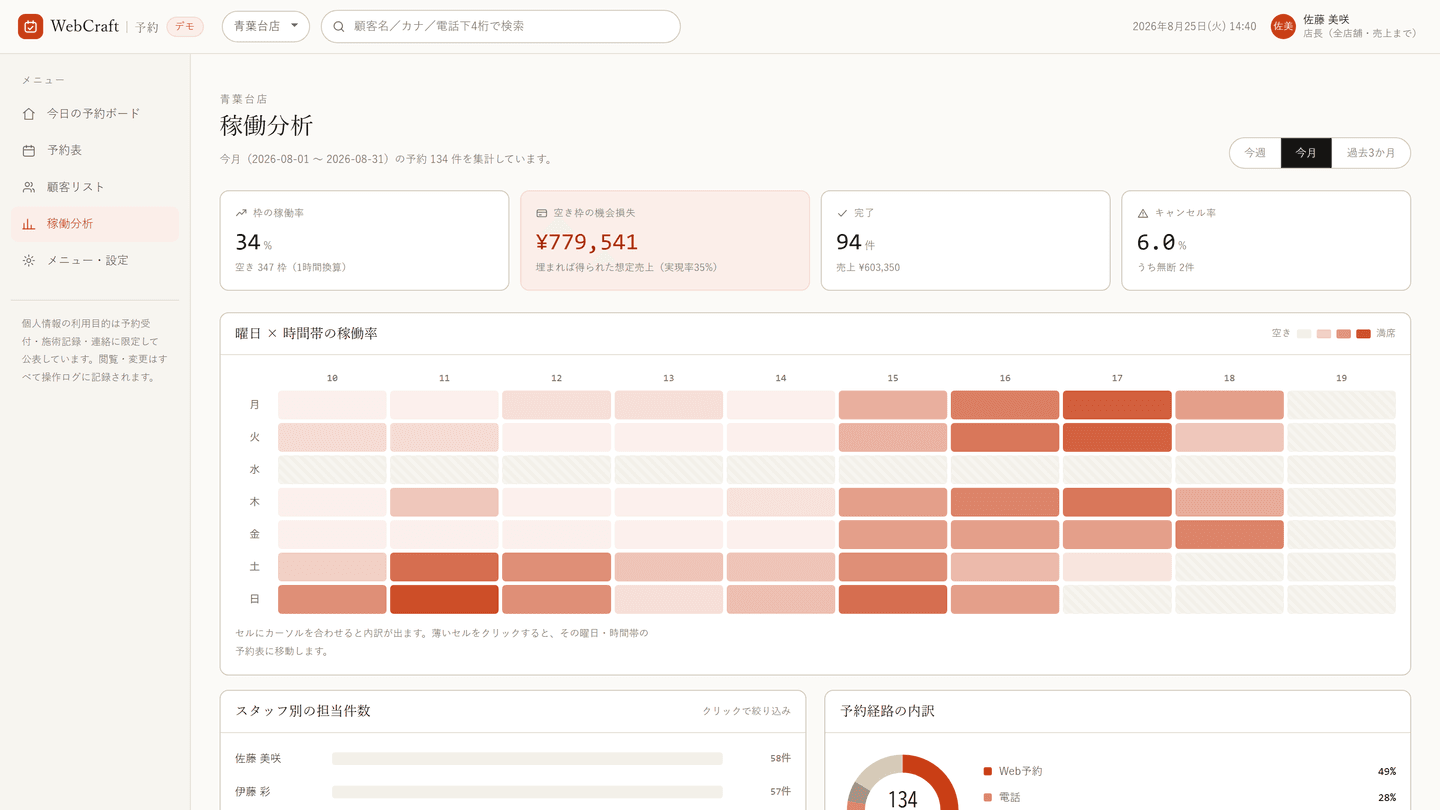Click the ¥779,541 value

click(x=587, y=242)
